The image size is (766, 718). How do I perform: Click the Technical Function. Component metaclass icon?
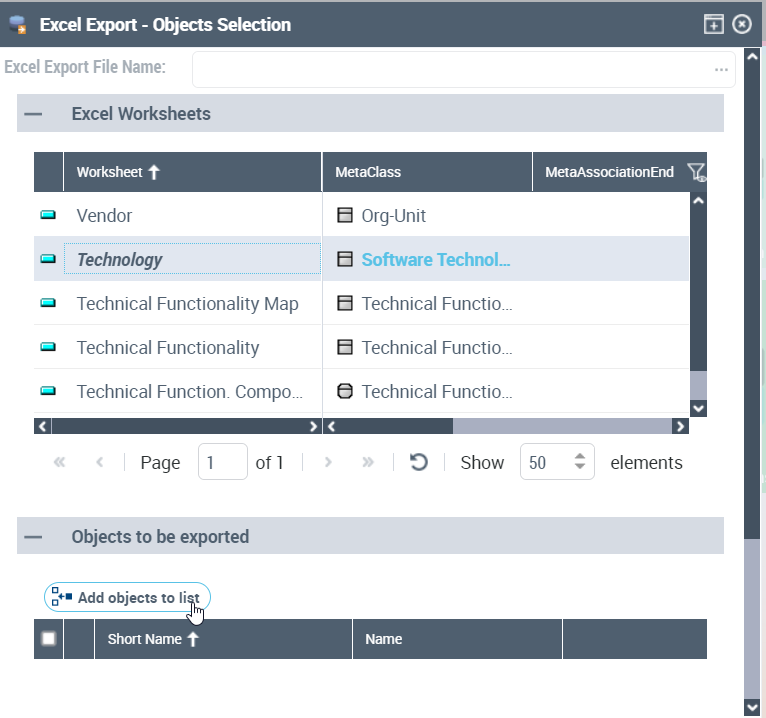click(345, 392)
